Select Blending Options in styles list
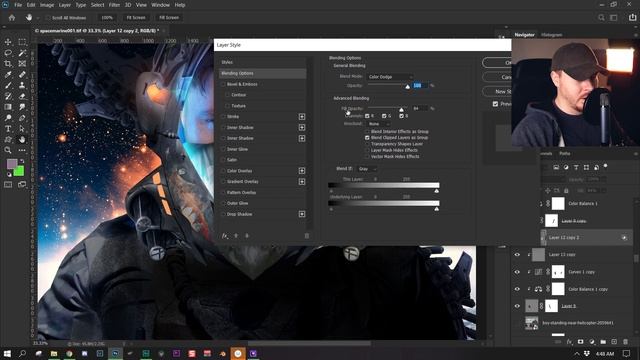 pos(262,73)
